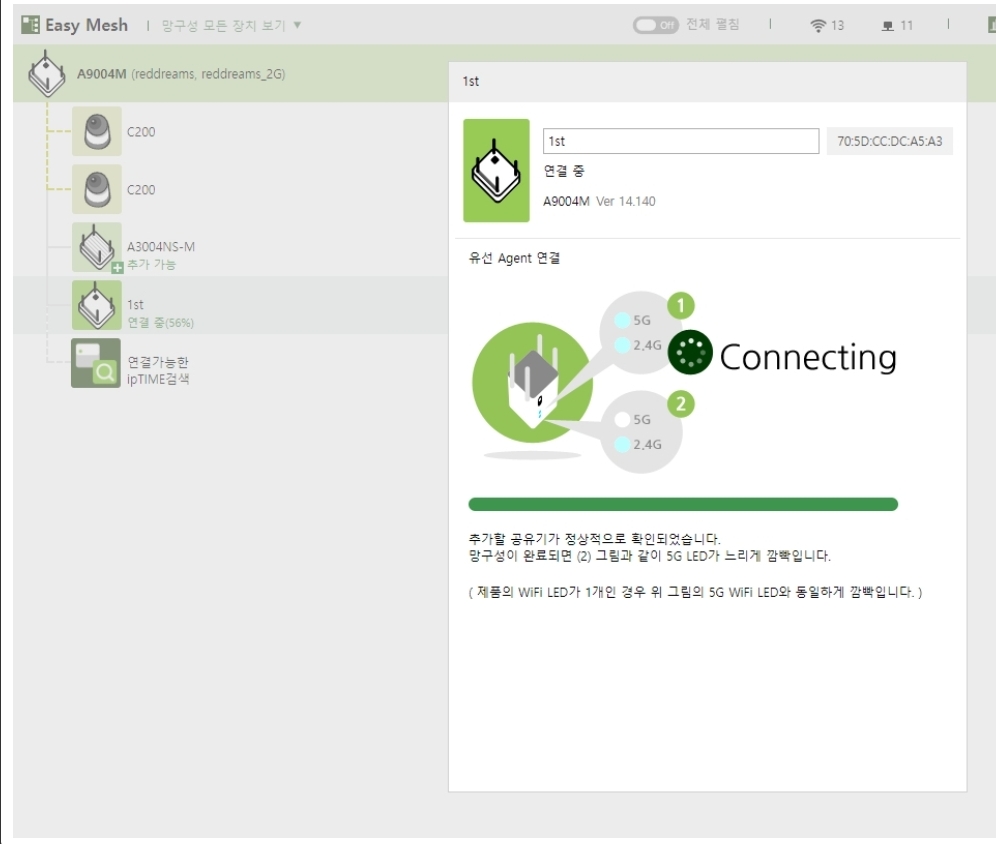This screenshot has height=844, width=996.
Task: Click the A3004NS-M addable status link
Action: [151, 264]
